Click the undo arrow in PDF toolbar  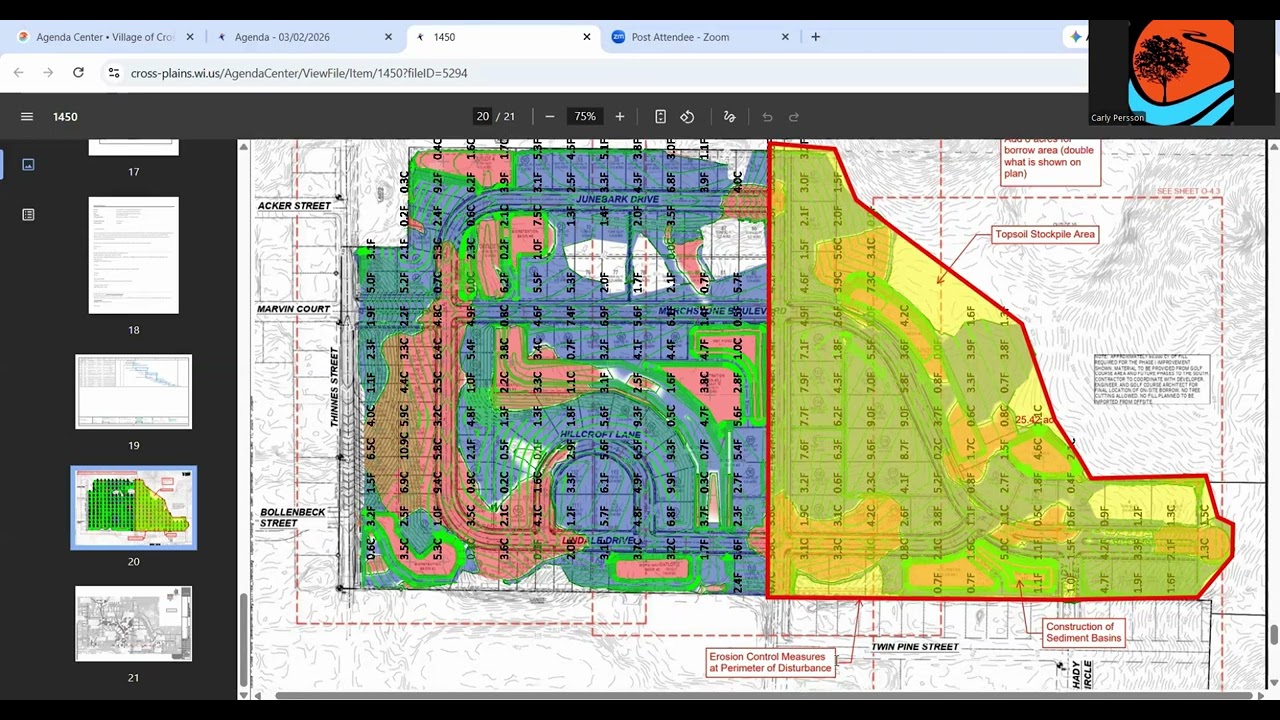coord(767,117)
